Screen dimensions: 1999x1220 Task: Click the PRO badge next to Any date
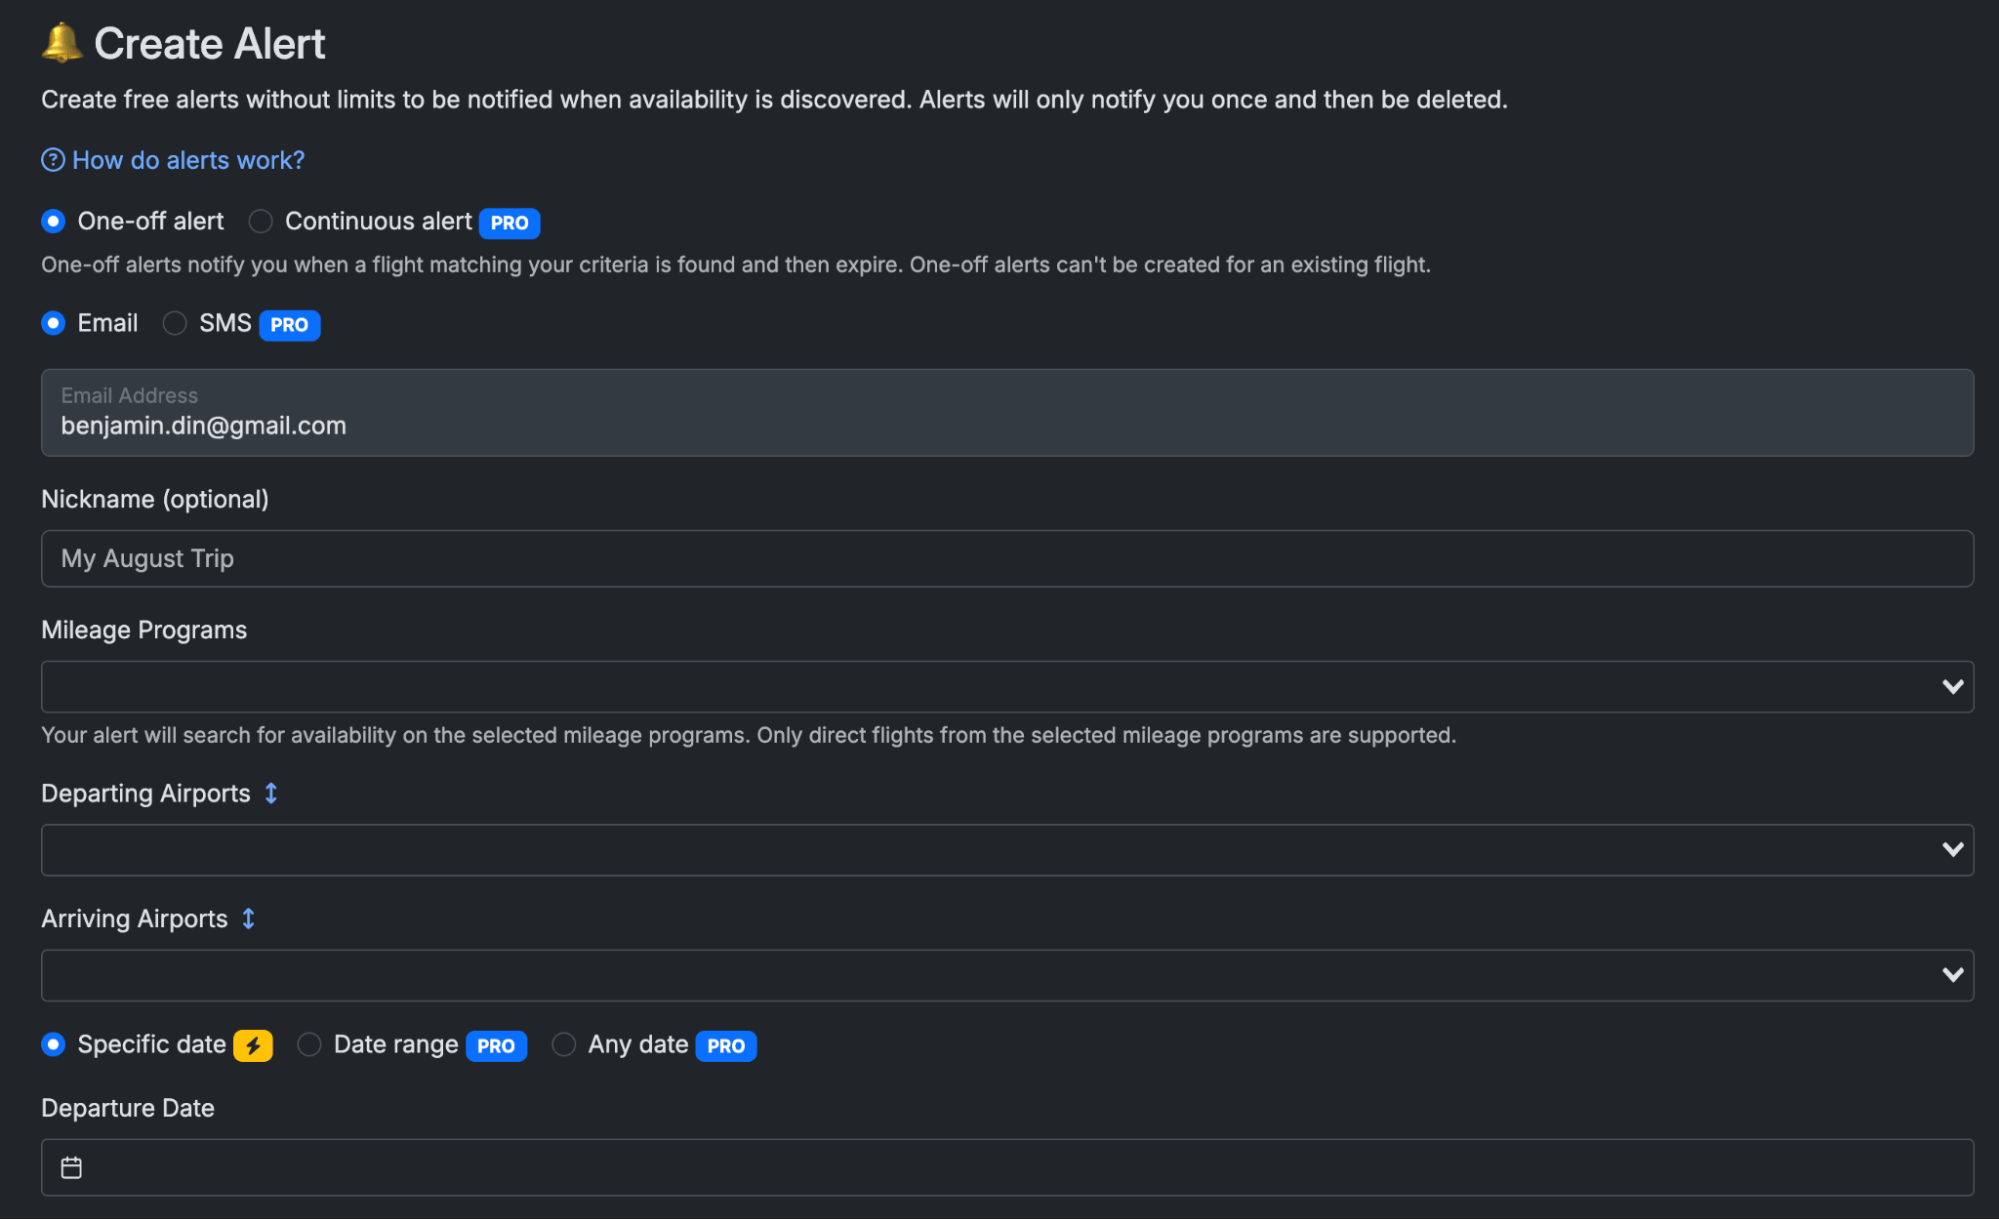click(725, 1046)
